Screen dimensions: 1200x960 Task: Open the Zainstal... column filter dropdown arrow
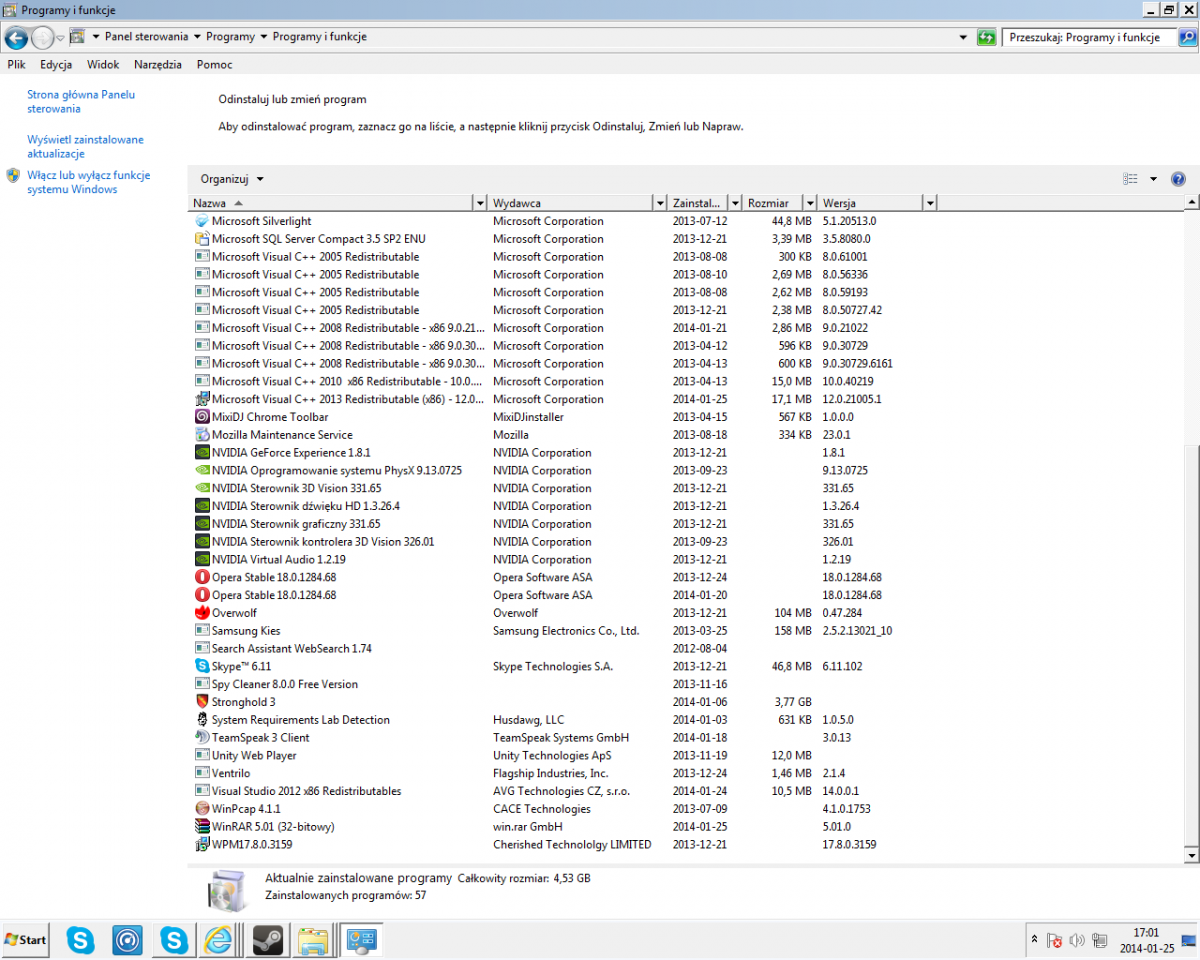tap(736, 203)
